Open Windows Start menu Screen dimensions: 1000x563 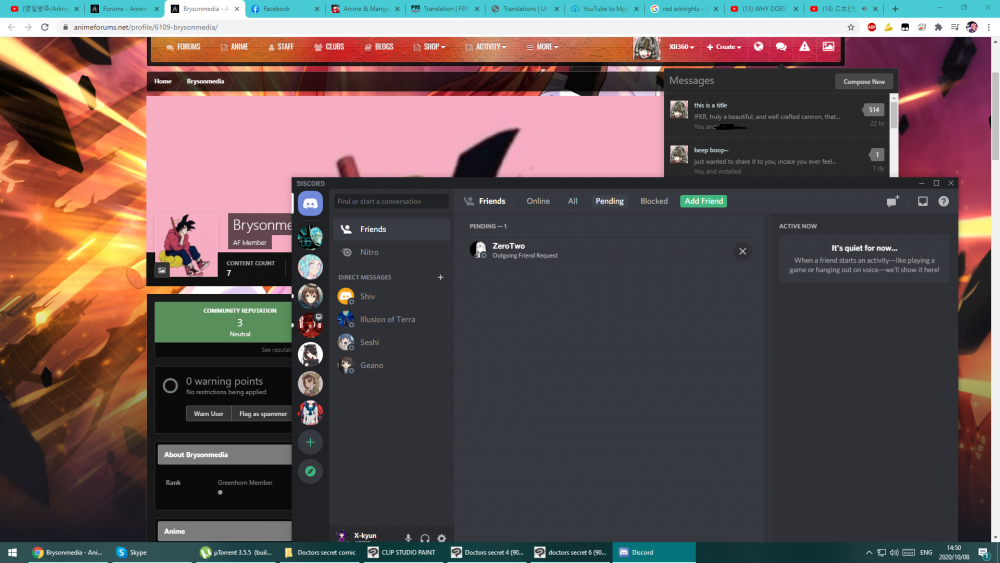11,552
